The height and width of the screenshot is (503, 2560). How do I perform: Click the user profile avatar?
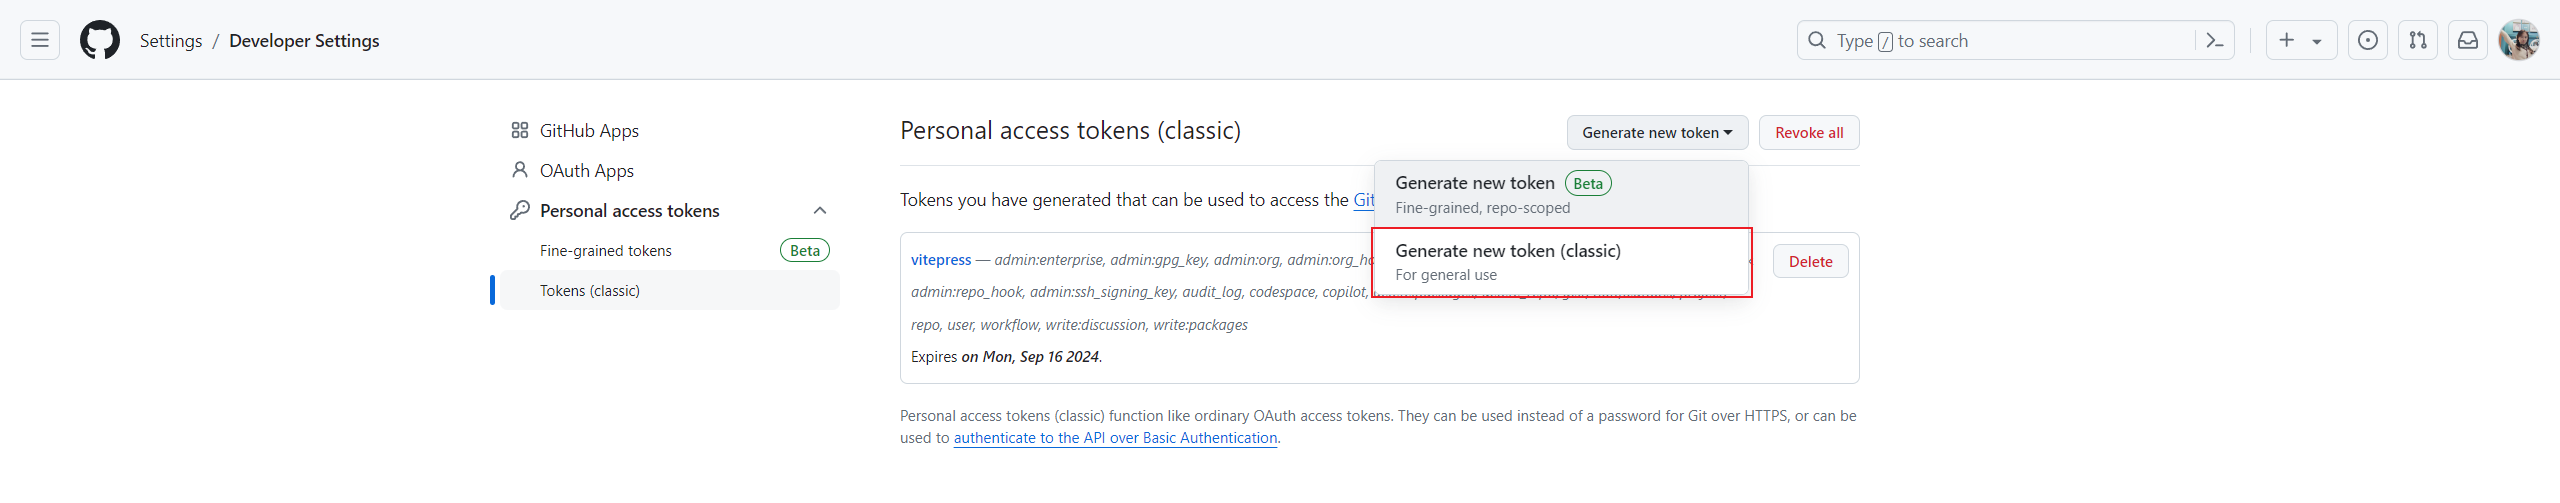(2518, 40)
